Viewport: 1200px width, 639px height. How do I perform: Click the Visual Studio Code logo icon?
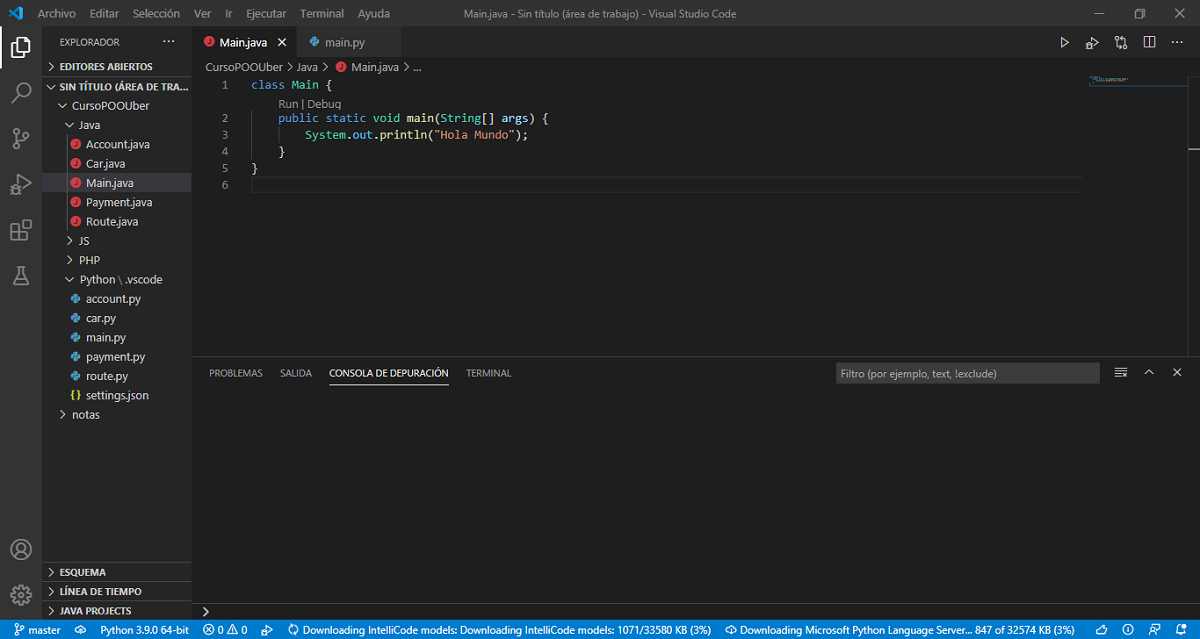(15, 13)
